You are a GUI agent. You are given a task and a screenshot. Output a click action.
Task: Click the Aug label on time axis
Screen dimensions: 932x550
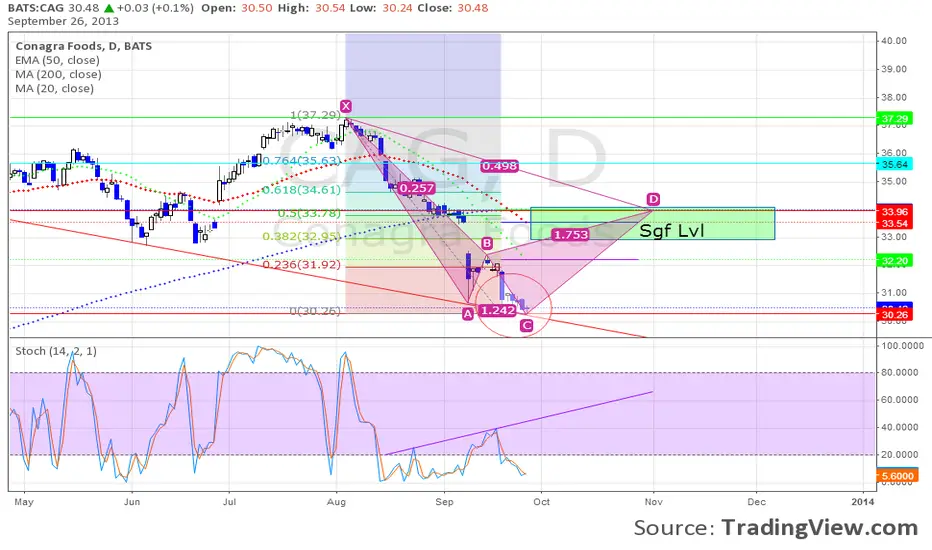pyautogui.click(x=336, y=502)
